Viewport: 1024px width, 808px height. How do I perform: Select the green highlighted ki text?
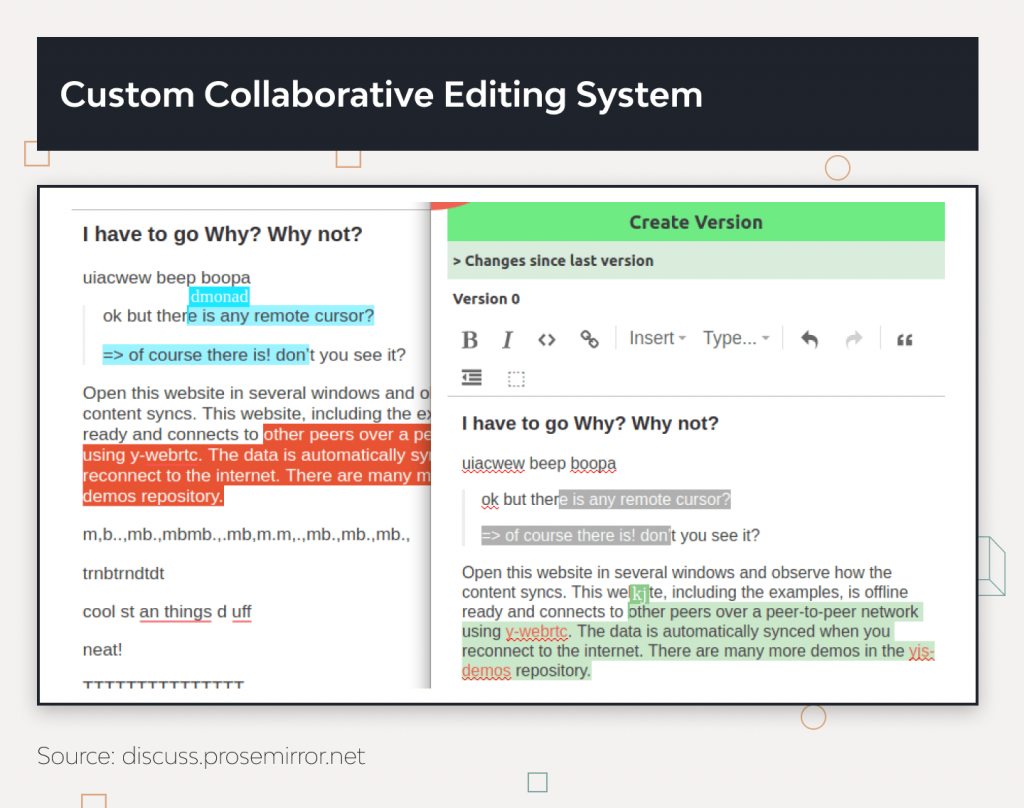tap(639, 592)
